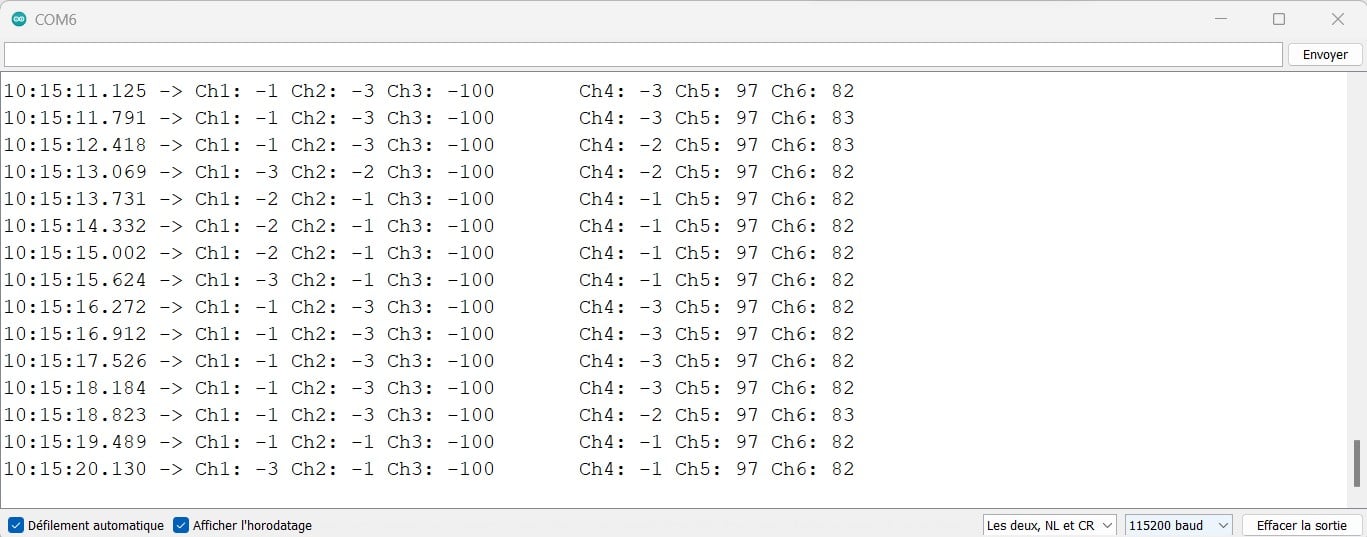Click the output line timestamped 10:15:20.130
This screenshot has width=1367, height=537.
point(428,469)
